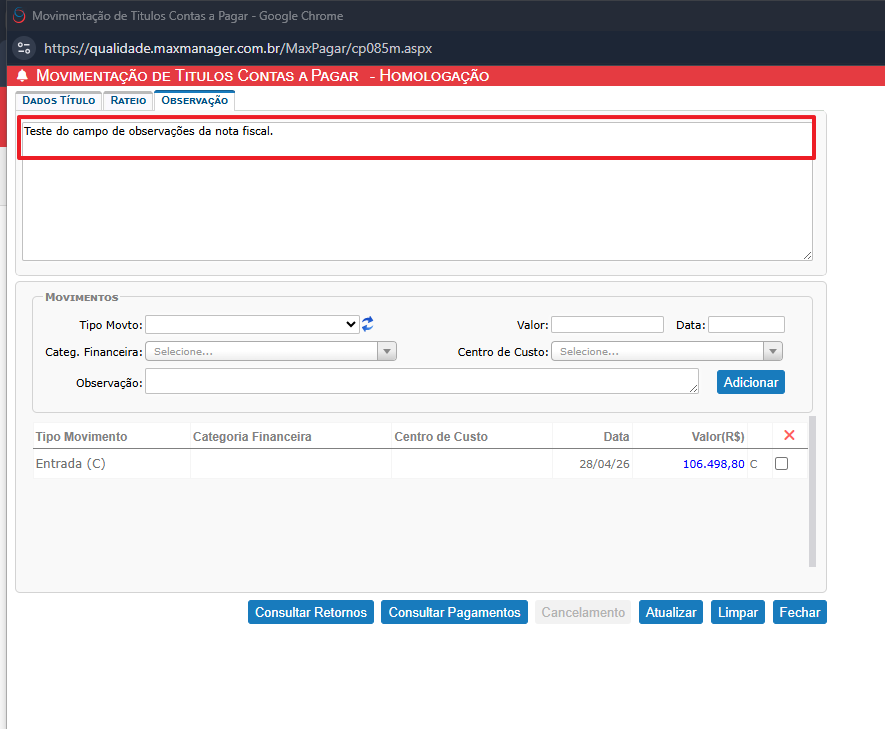This screenshot has width=885, height=729.
Task: Tick the checkbox on the Entrada (C) row
Action: (x=781, y=464)
